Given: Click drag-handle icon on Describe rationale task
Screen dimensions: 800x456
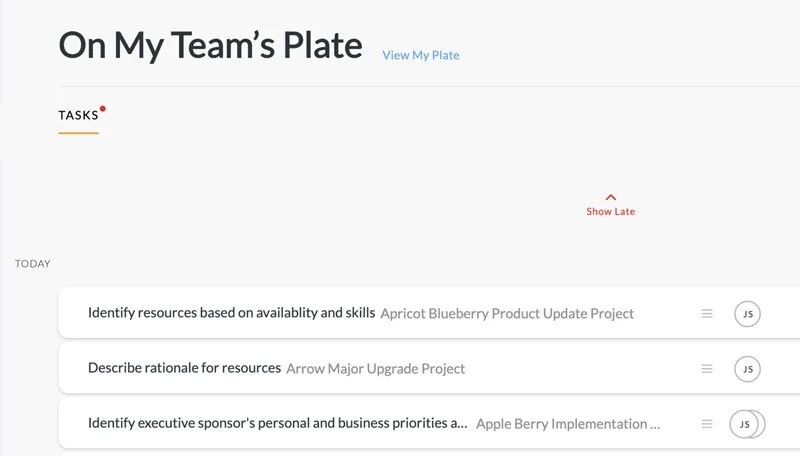Looking at the screenshot, I should (x=707, y=368).
